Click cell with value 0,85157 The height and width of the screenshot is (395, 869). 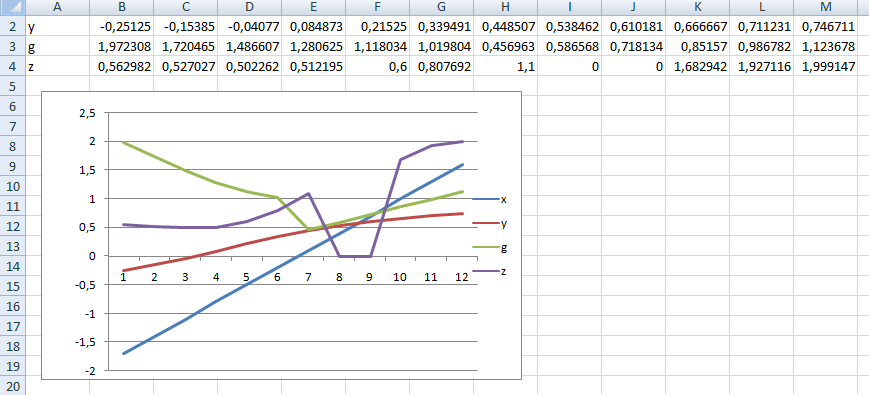(x=698, y=45)
